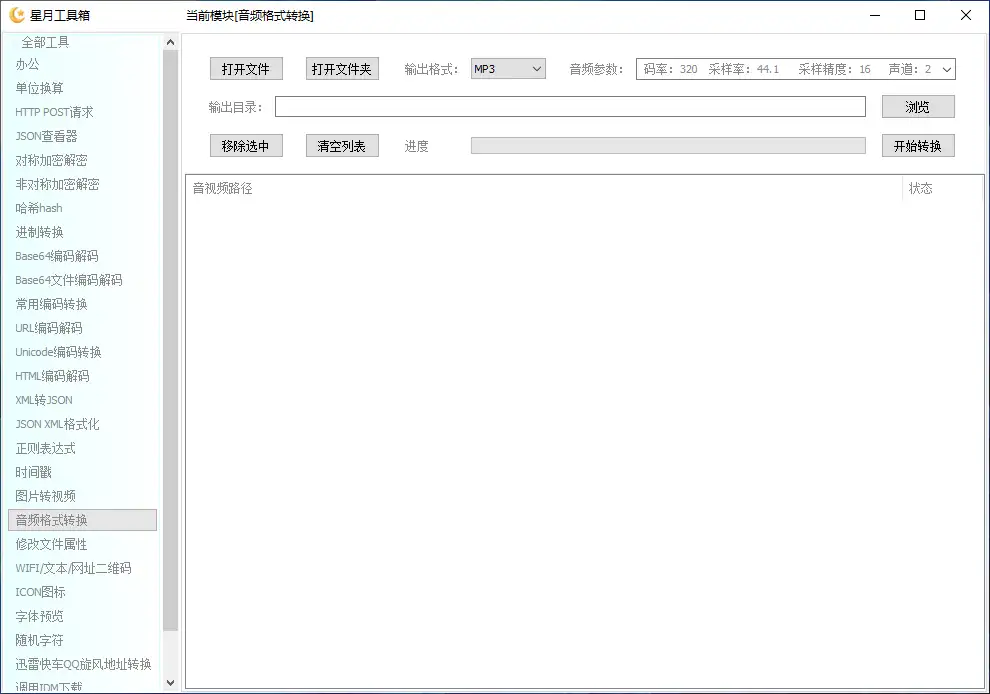Click the 清空列表 button
Viewport: 990px width, 694px height.
342,146
